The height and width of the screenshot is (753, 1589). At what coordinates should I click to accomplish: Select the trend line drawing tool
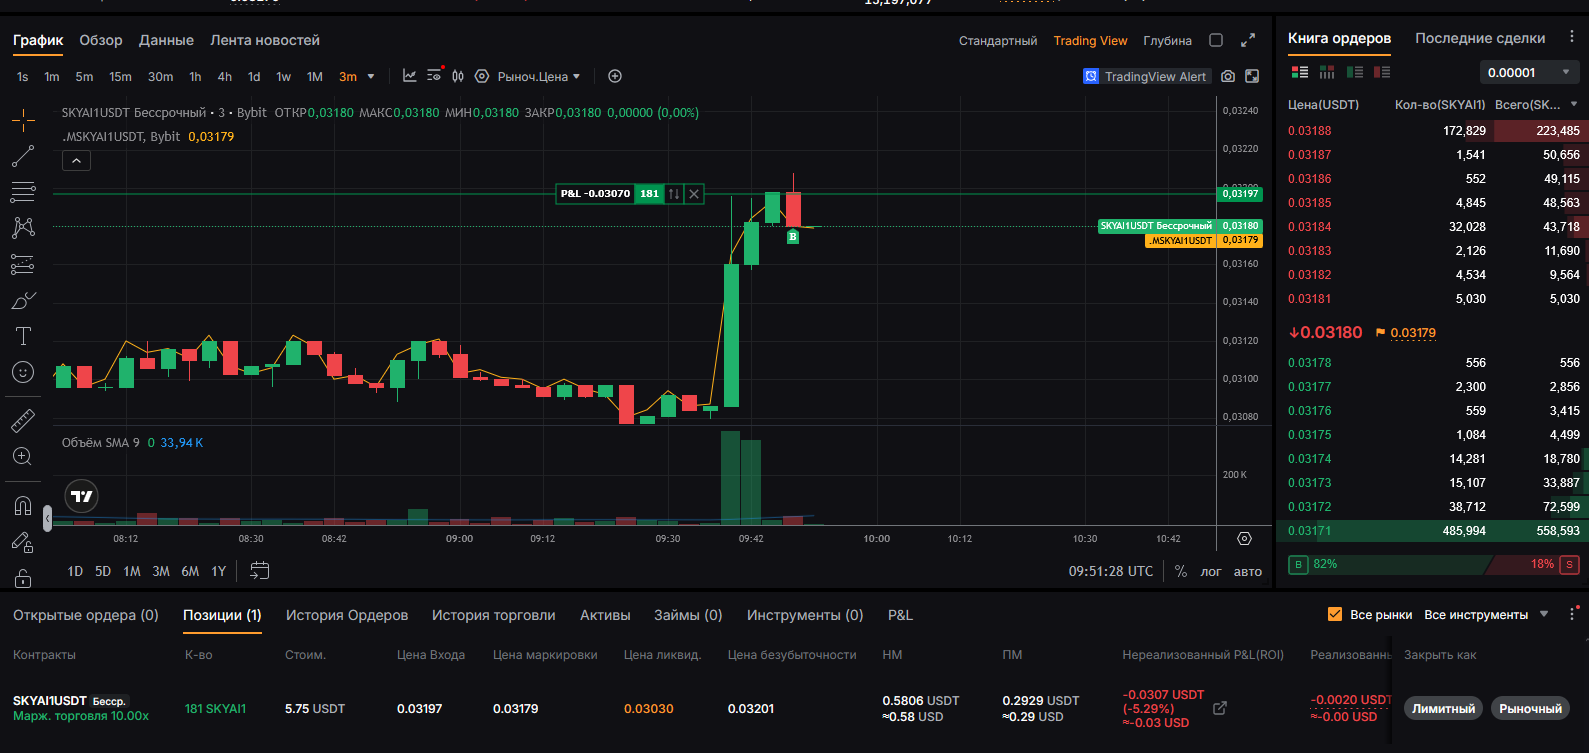23,156
